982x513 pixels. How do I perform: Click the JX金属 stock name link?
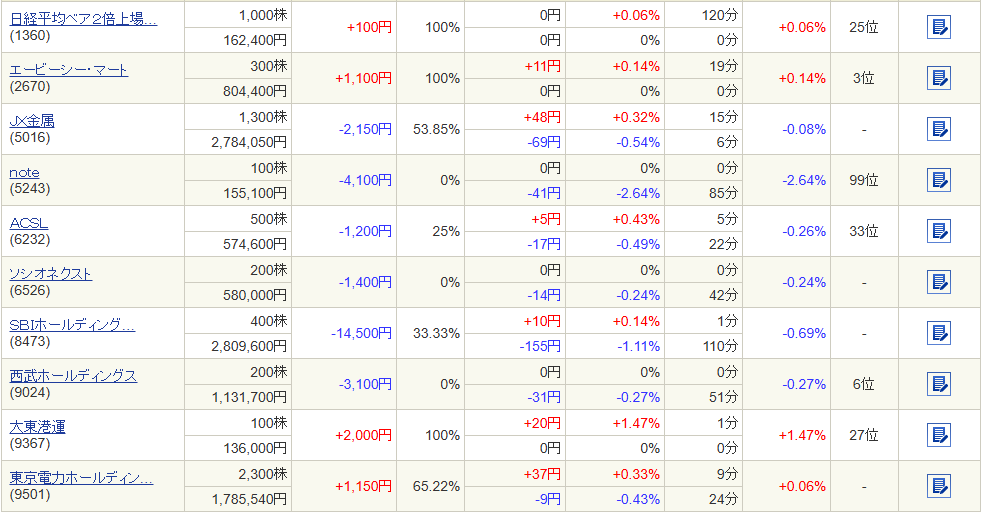(32, 120)
